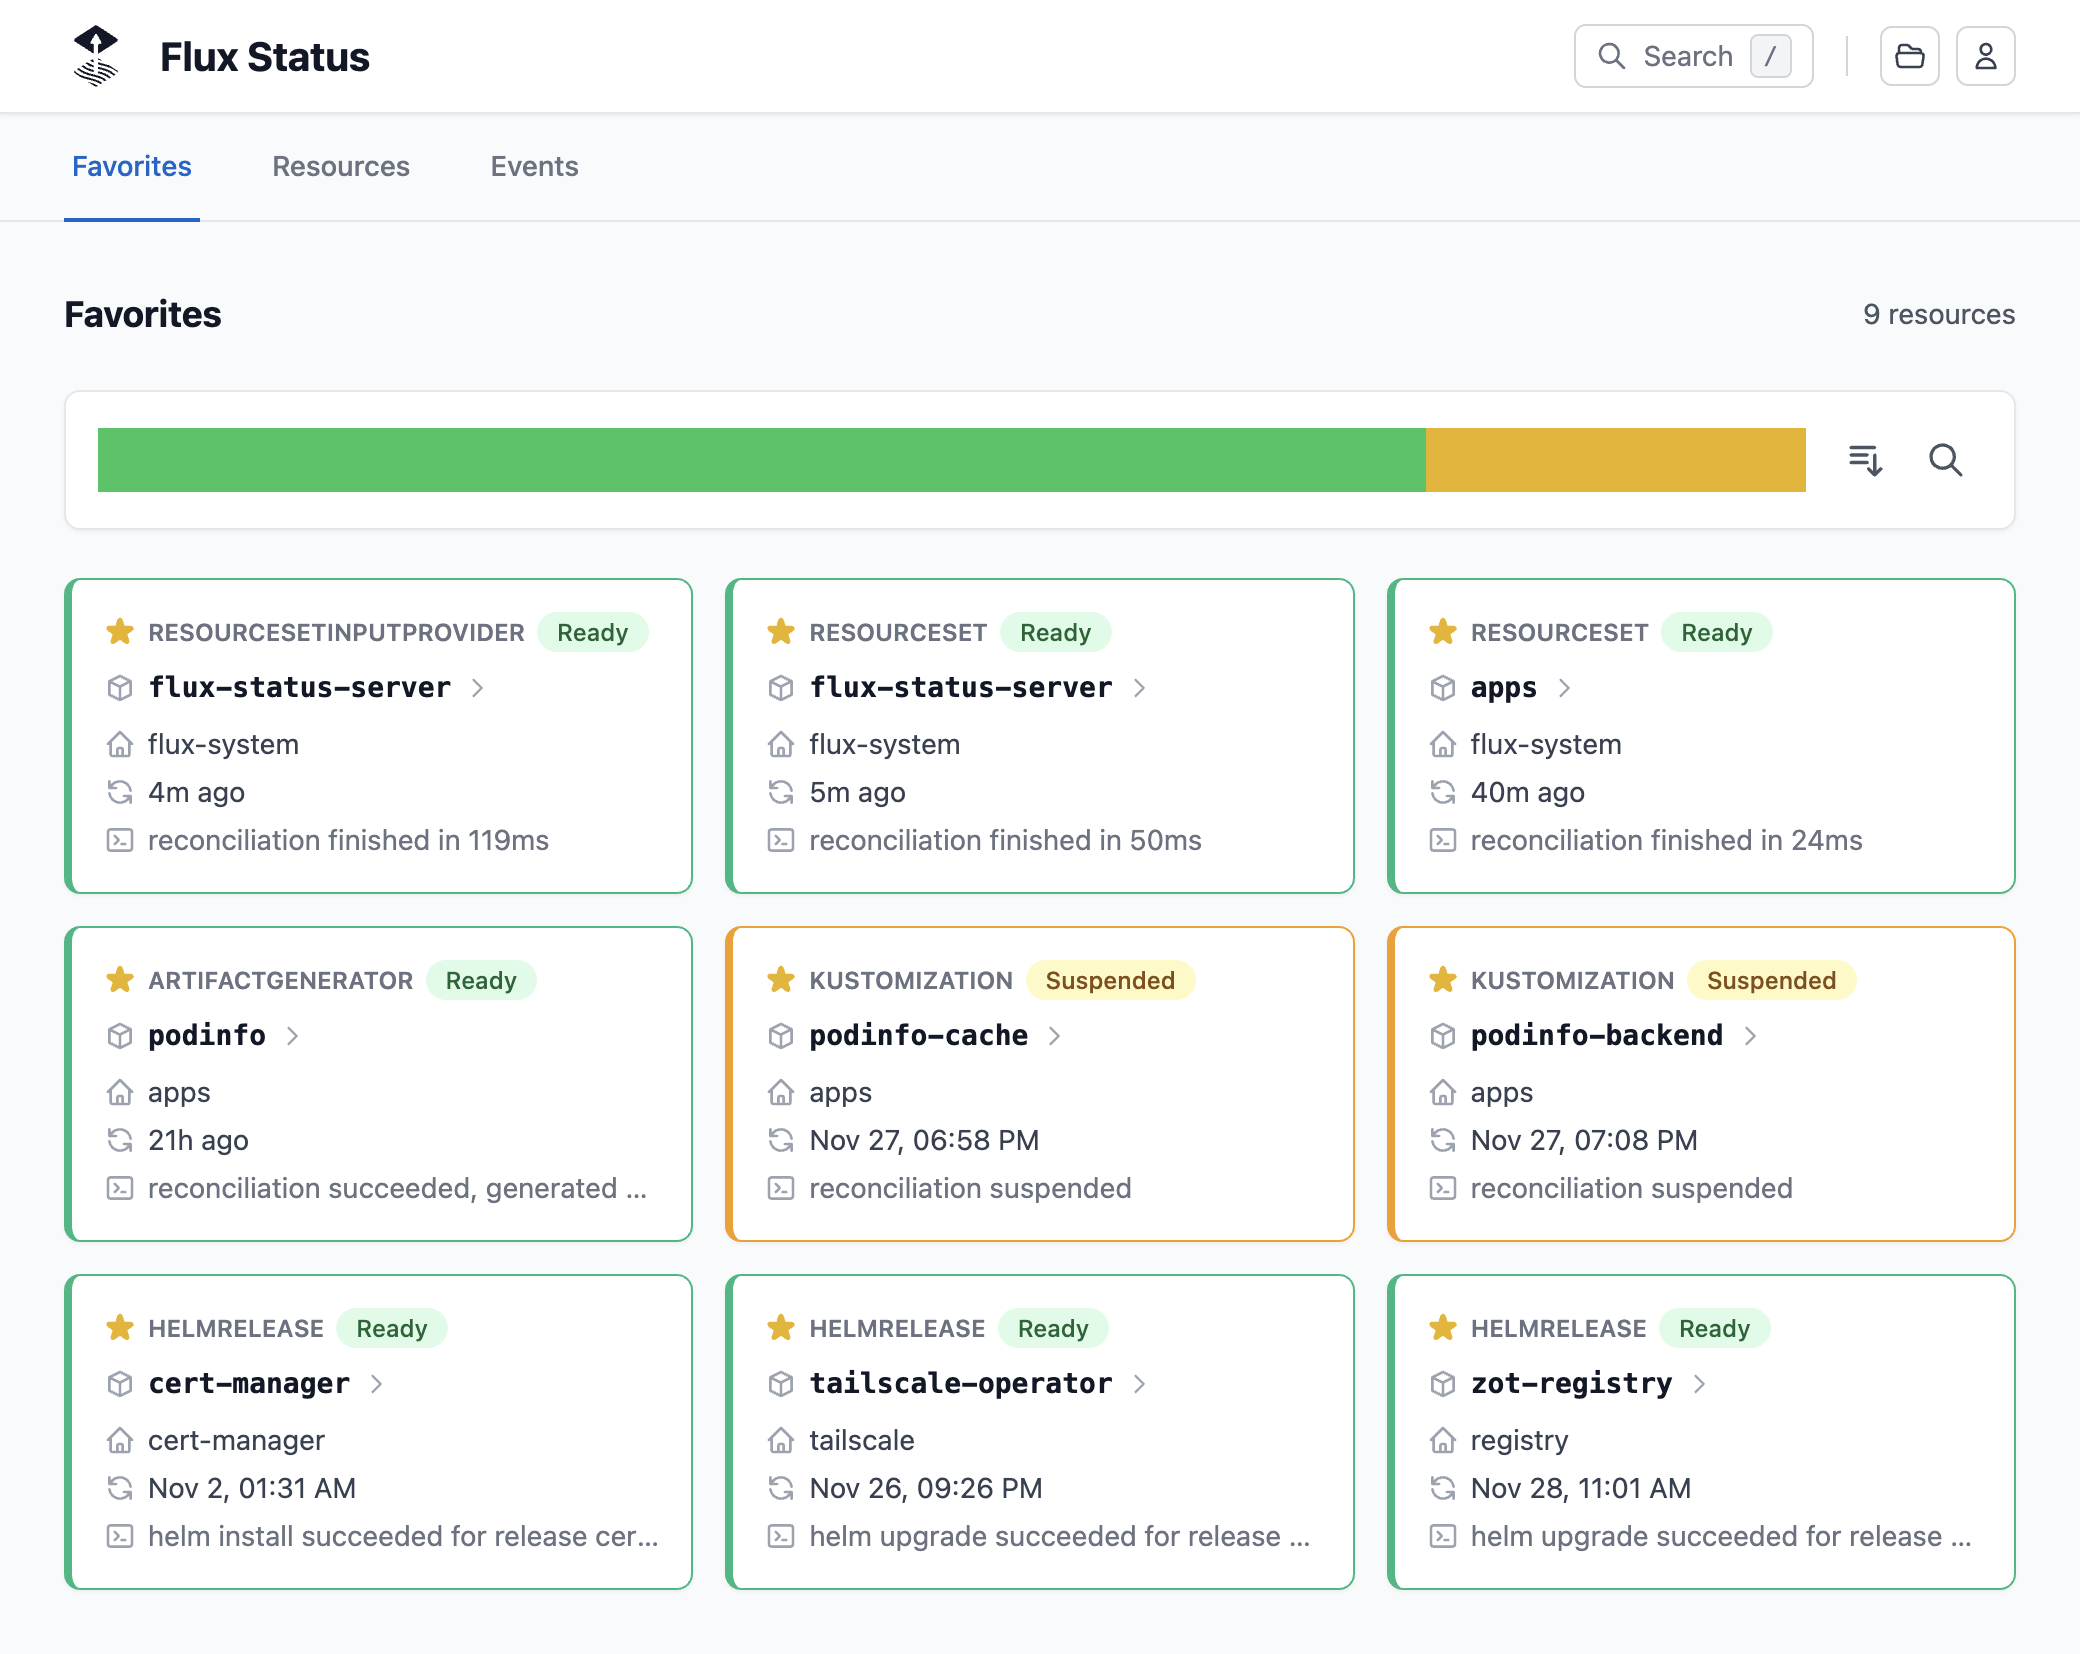Switch to the Resources tab
This screenshot has width=2080, height=1654.
click(x=341, y=166)
